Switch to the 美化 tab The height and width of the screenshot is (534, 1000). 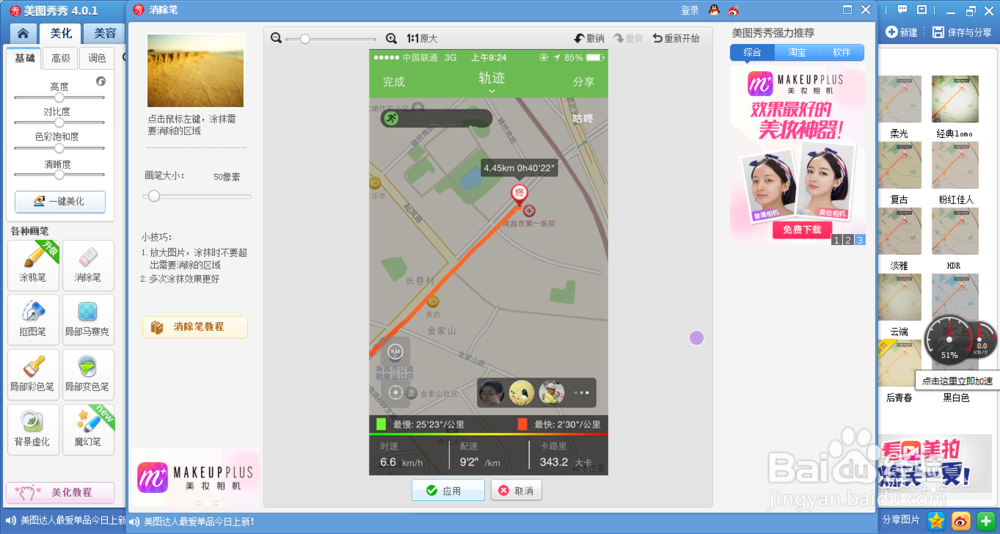pyautogui.click(x=61, y=33)
